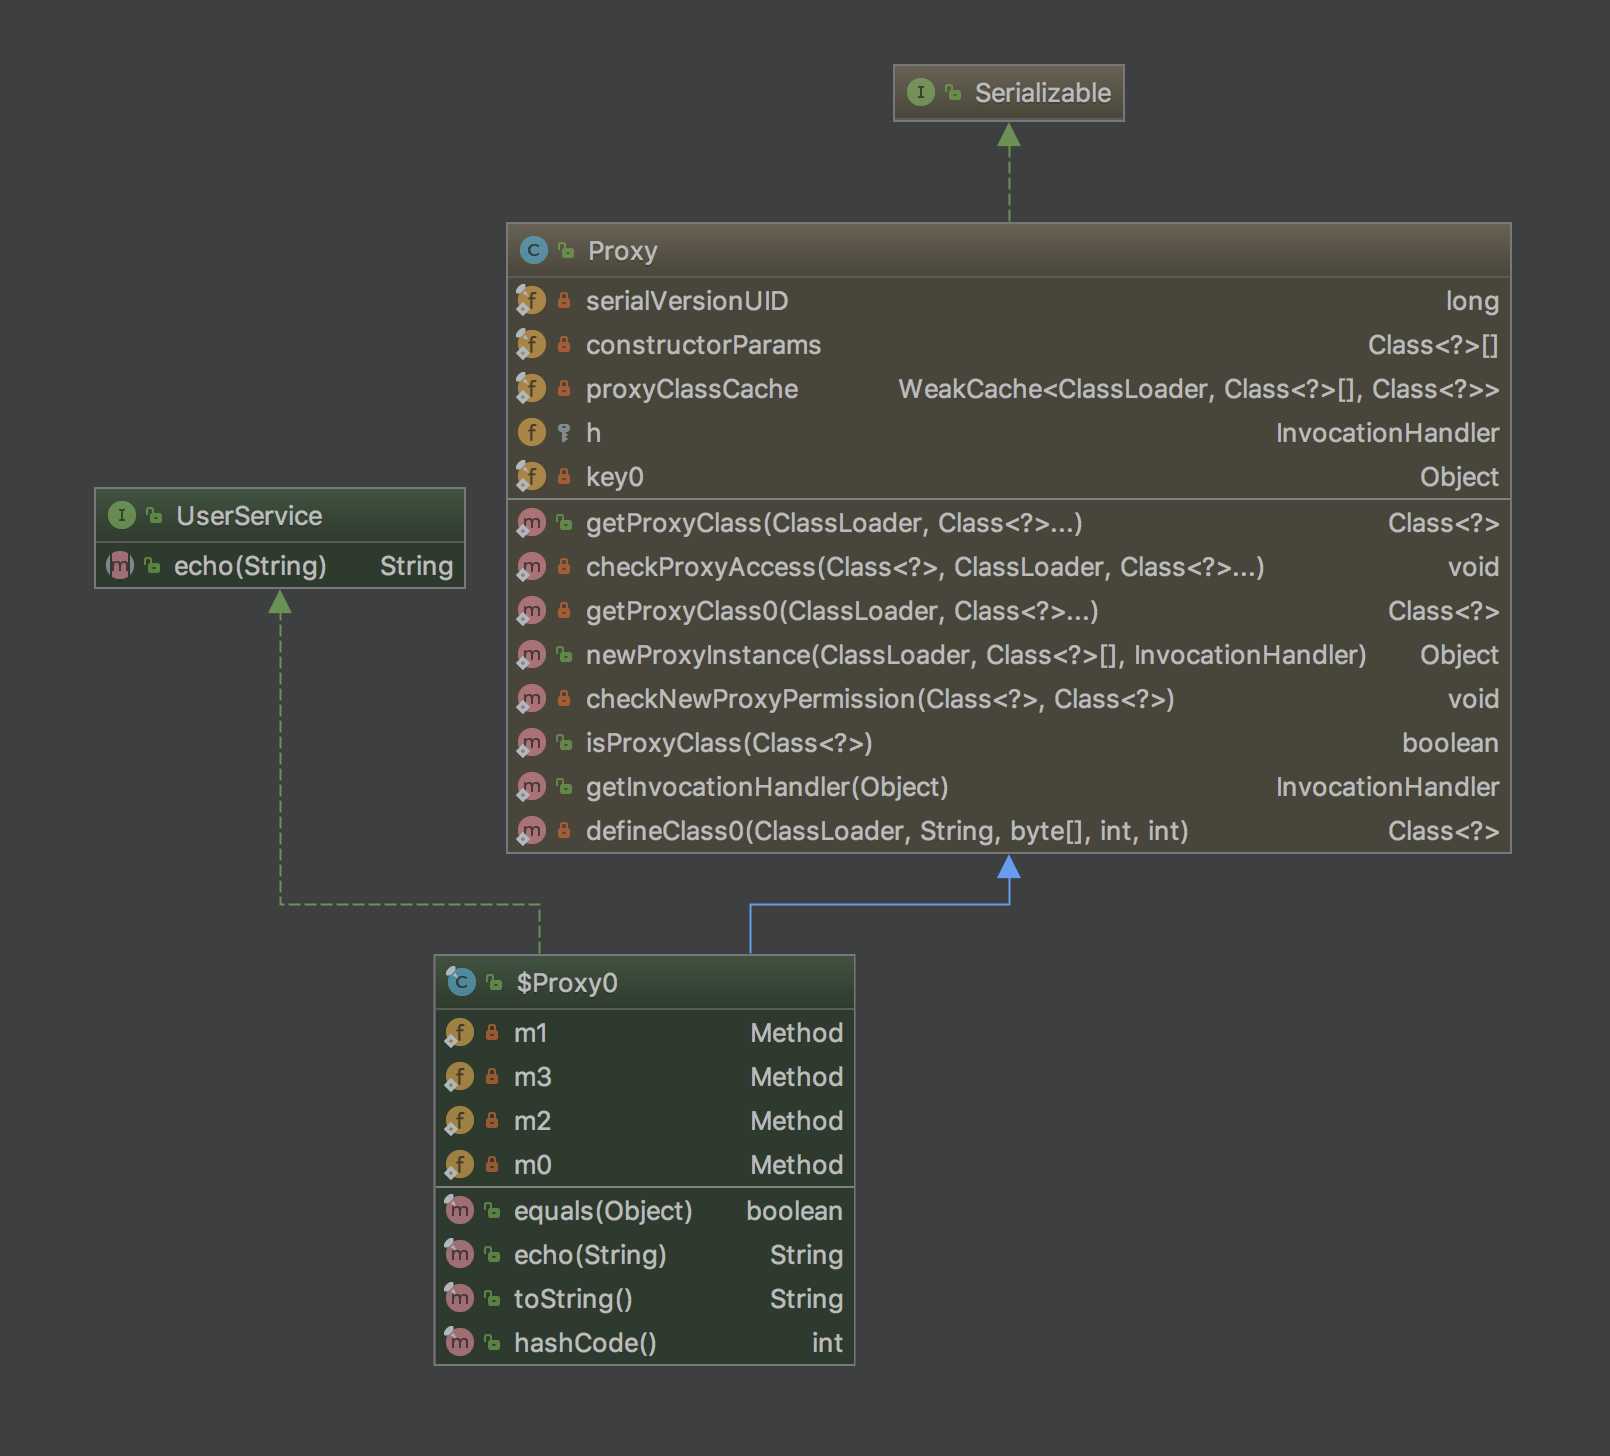The height and width of the screenshot is (1456, 1610).
Task: Select the Serializable node title
Action: click(1043, 93)
